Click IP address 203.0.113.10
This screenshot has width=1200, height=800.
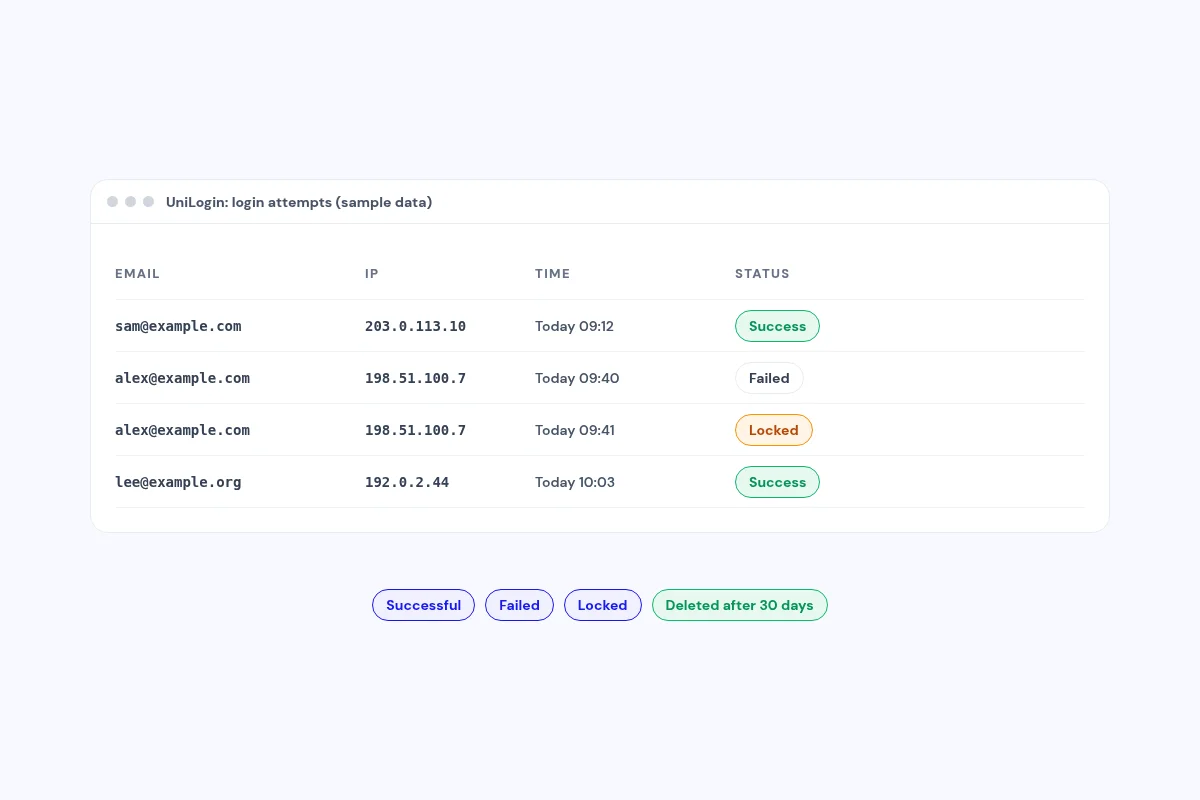[x=415, y=326]
